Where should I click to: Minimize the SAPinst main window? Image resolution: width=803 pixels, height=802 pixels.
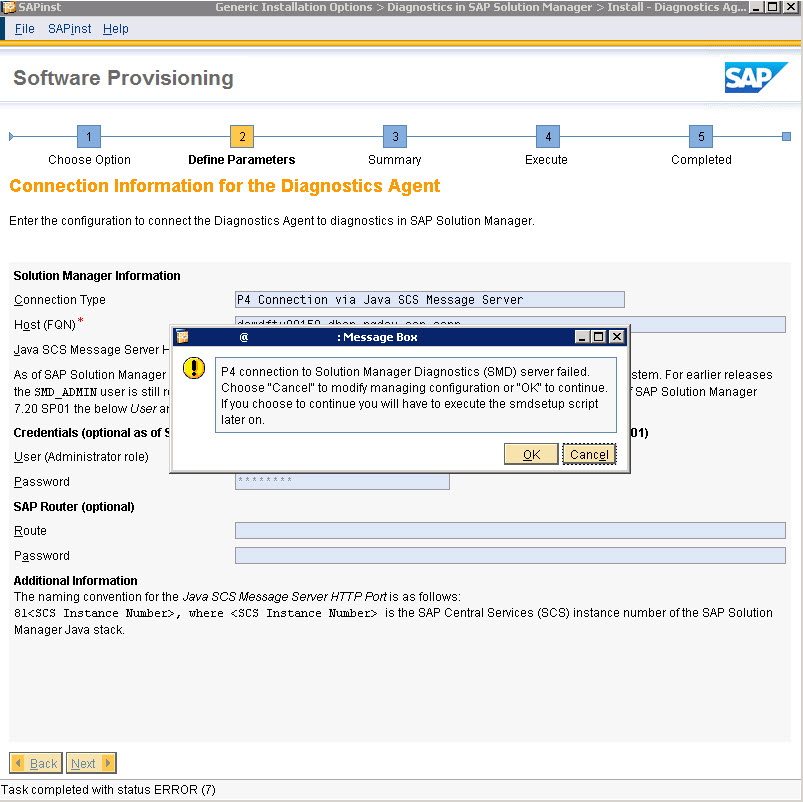pos(756,7)
